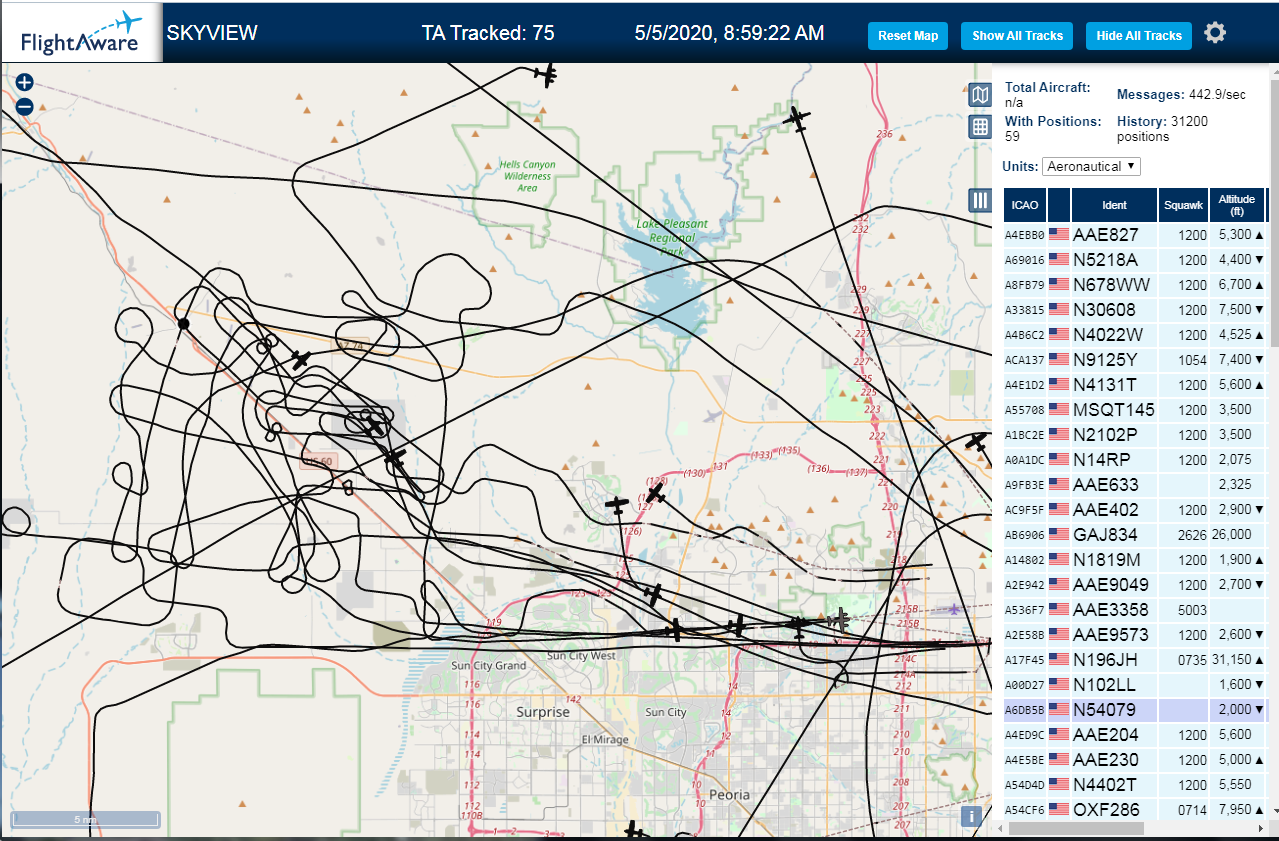Screen dimensions: 1279x841
Task: Select the aircraft near Lake Pleasant's north shore
Action: pyautogui.click(x=796, y=119)
